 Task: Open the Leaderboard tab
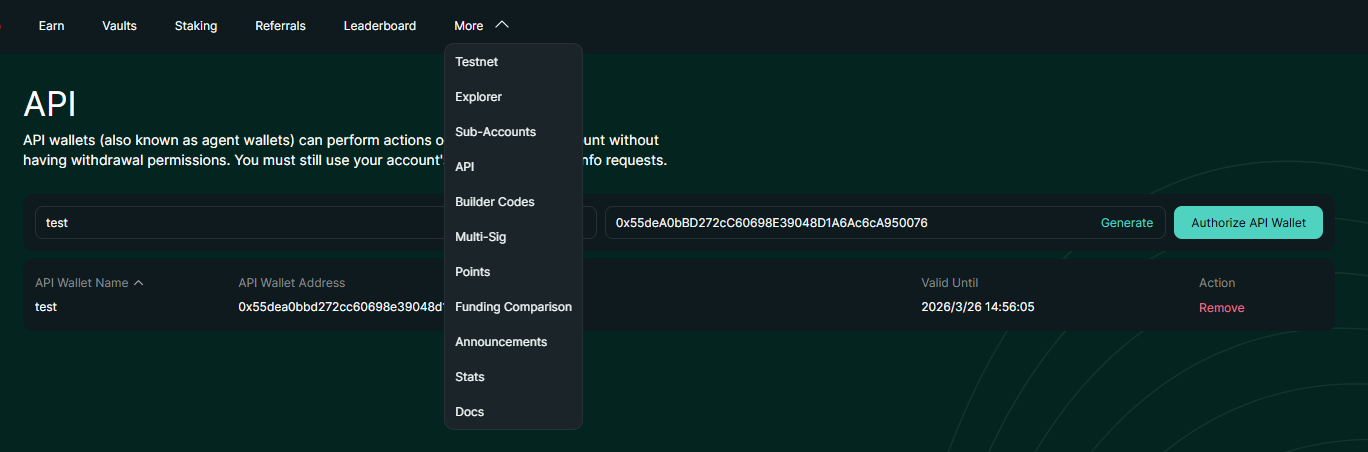[379, 26]
